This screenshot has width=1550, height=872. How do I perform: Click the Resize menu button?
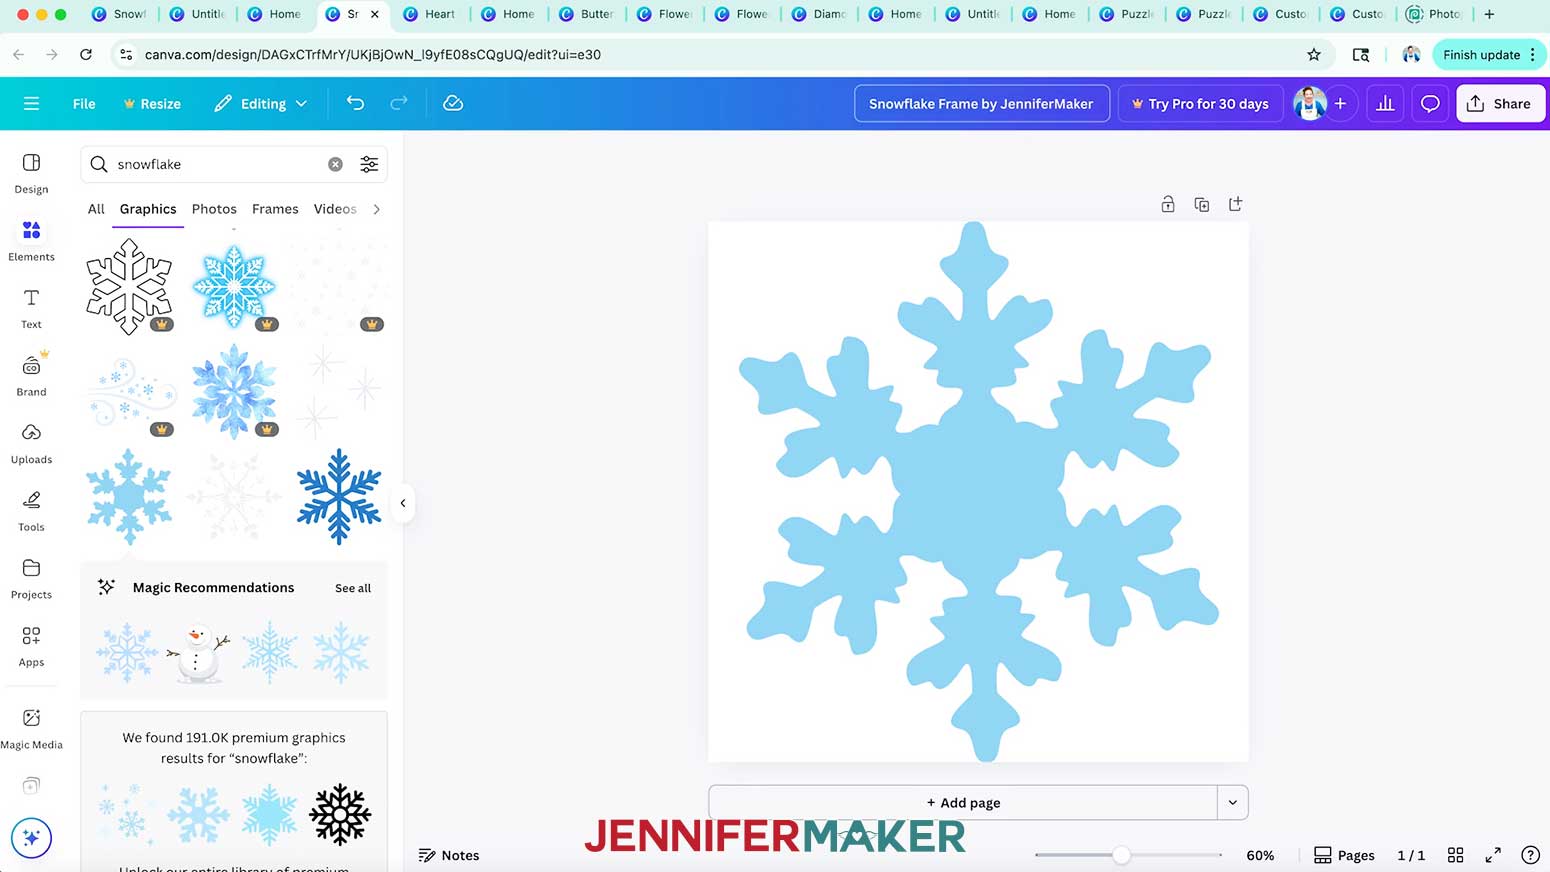pos(152,104)
